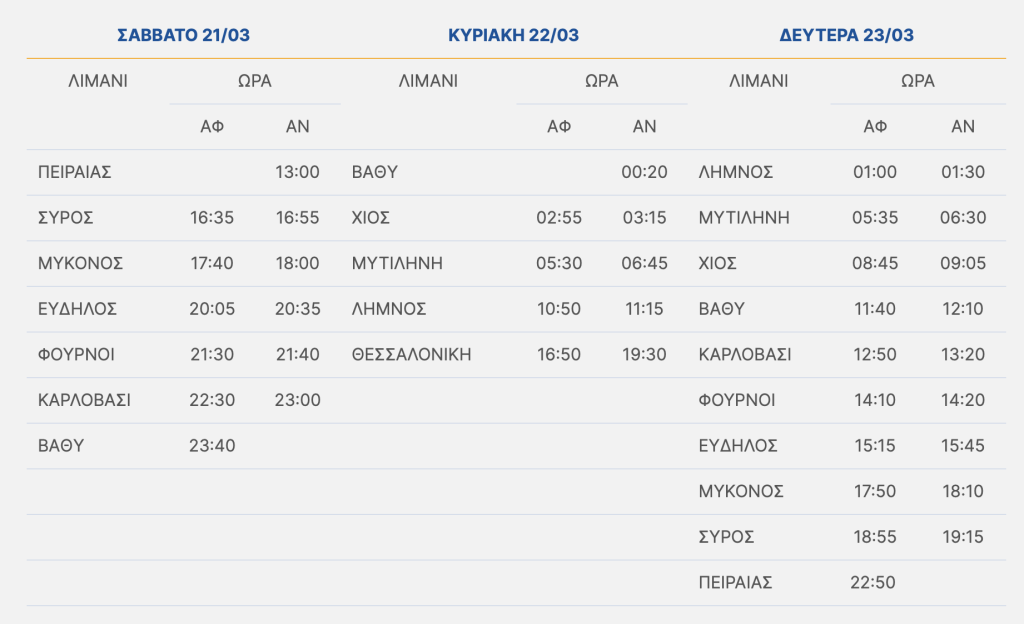Viewport: 1024px width, 624px height.
Task: Select the 16:50 arrival at ΘΕΣΣΑΛΟΝΙΚΗ
Action: pyautogui.click(x=559, y=354)
